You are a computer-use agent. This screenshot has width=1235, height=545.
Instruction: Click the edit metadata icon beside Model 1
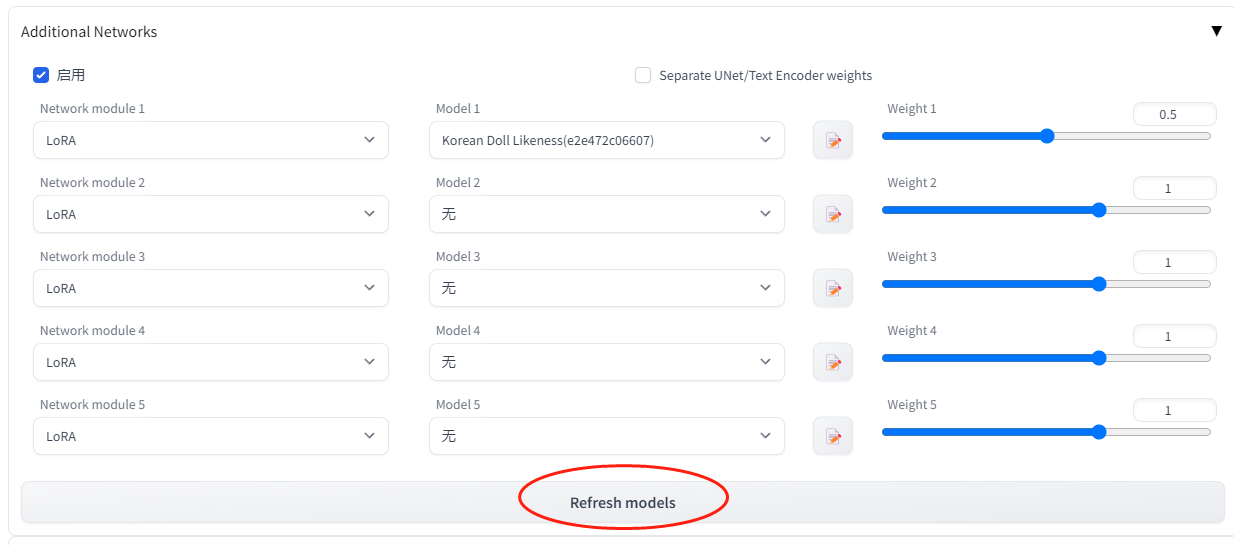(833, 141)
